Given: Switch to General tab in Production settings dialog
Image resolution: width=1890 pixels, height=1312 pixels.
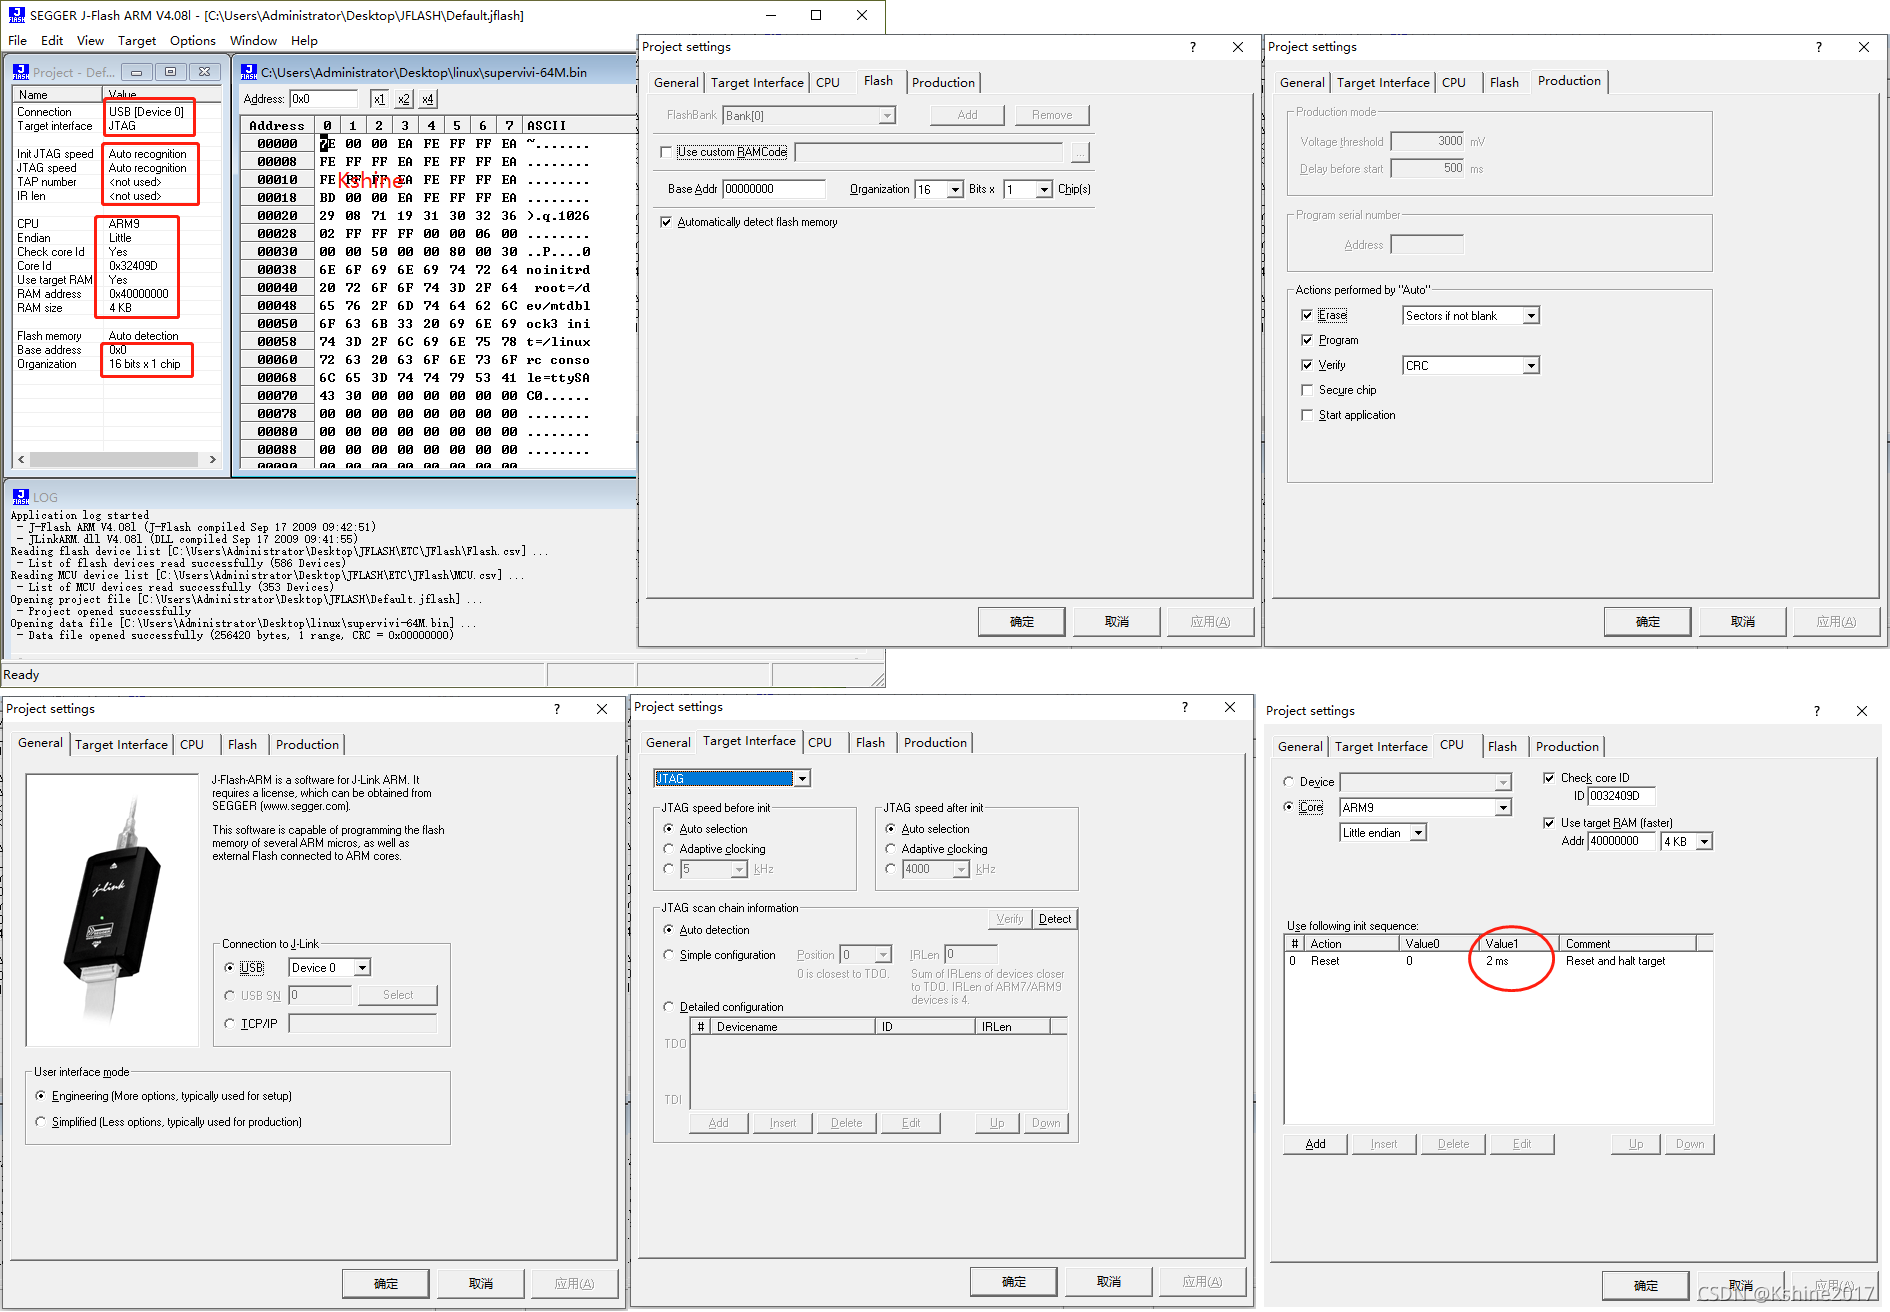Looking at the screenshot, I should coord(1302,83).
